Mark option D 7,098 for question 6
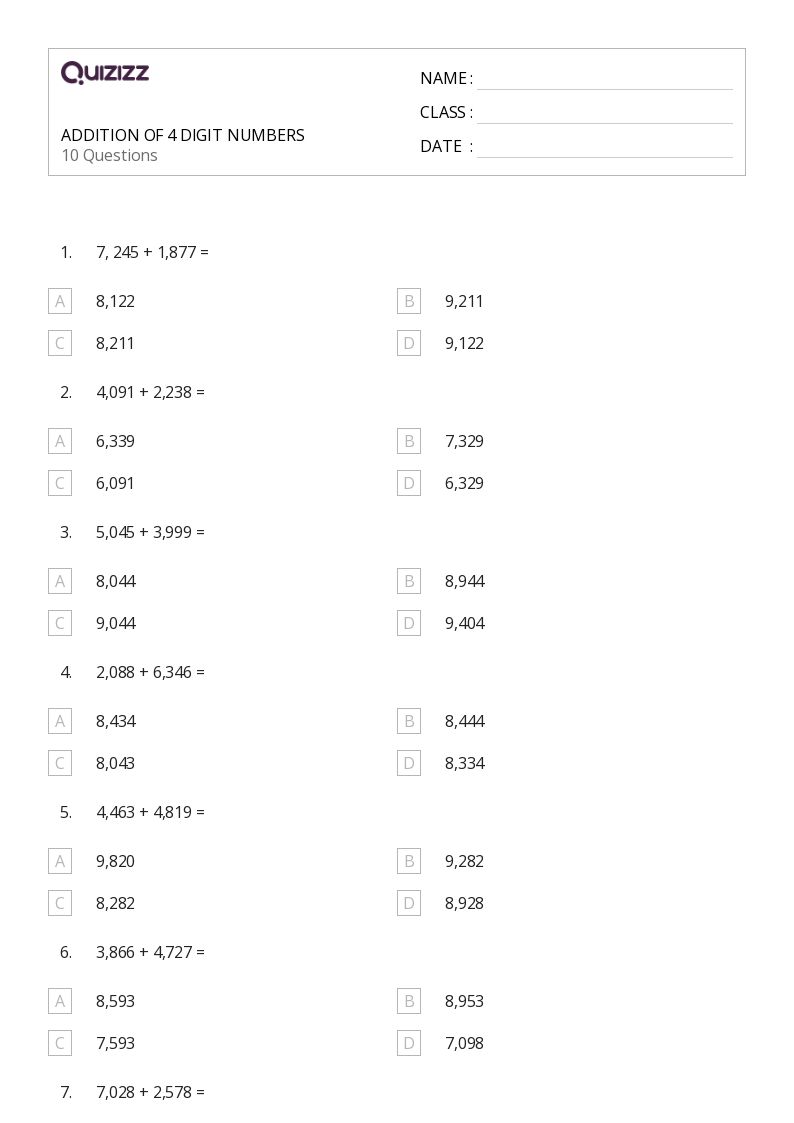 pos(409,1044)
